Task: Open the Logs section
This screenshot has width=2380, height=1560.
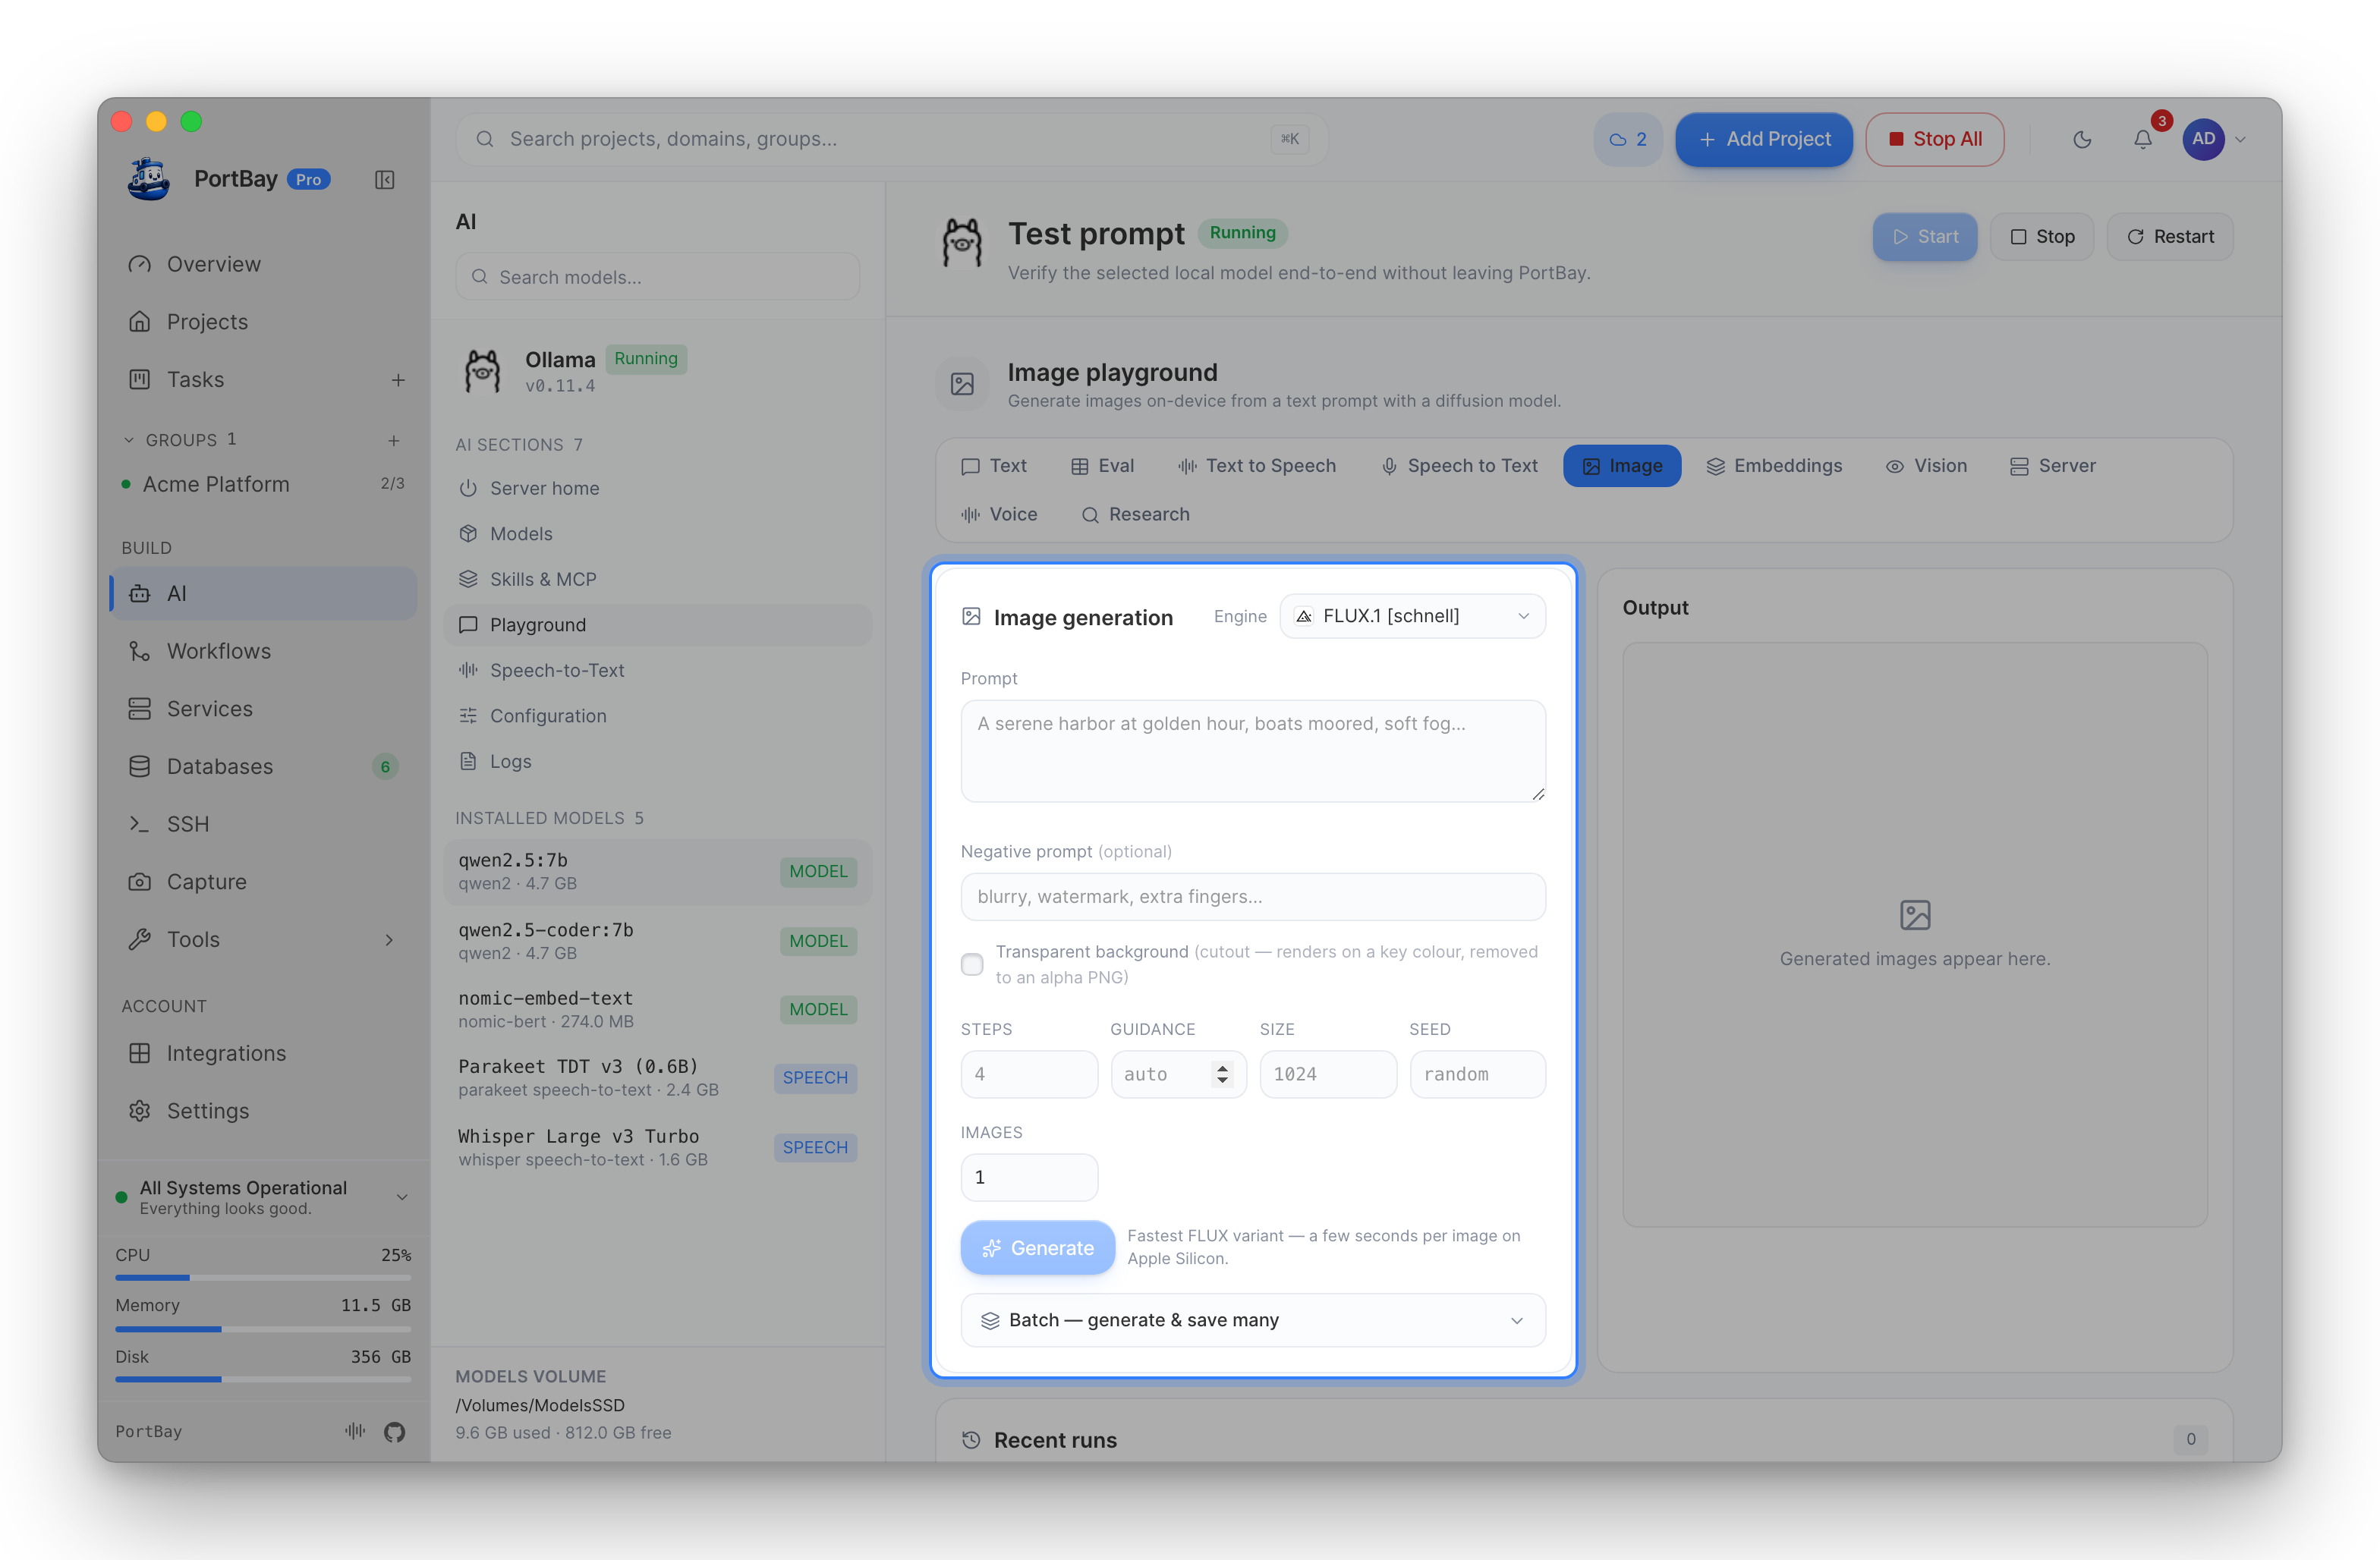Action: click(657, 761)
